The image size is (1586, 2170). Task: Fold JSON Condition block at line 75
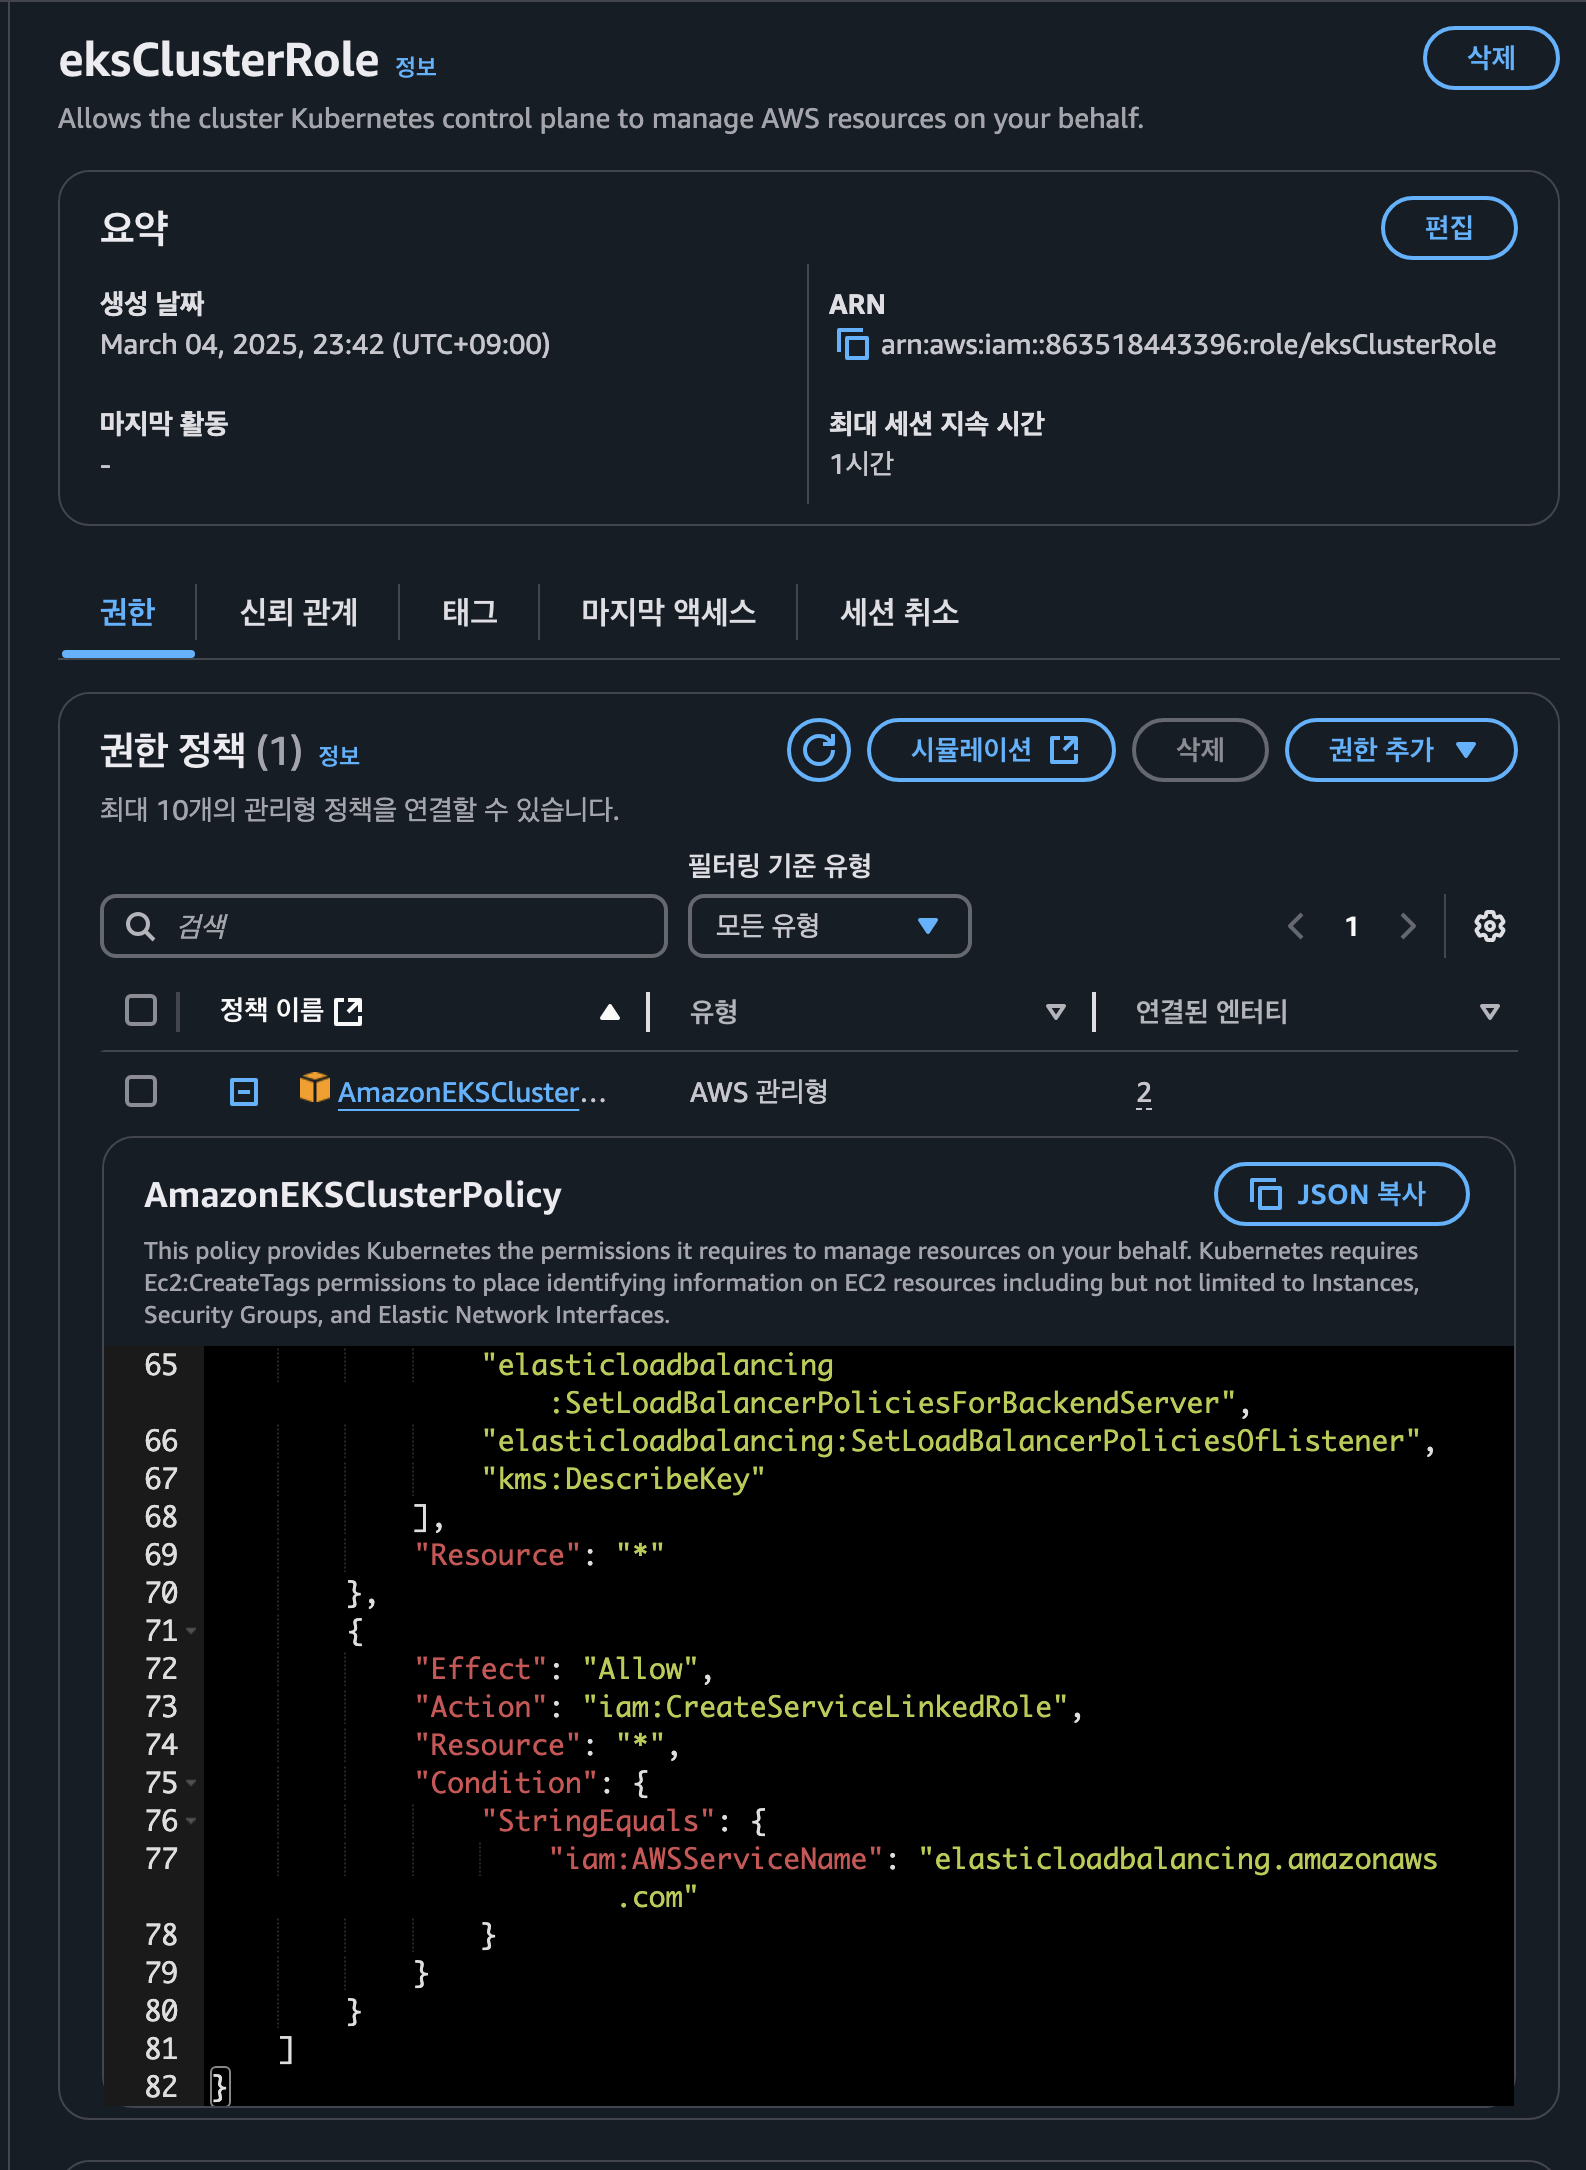[x=191, y=1783]
